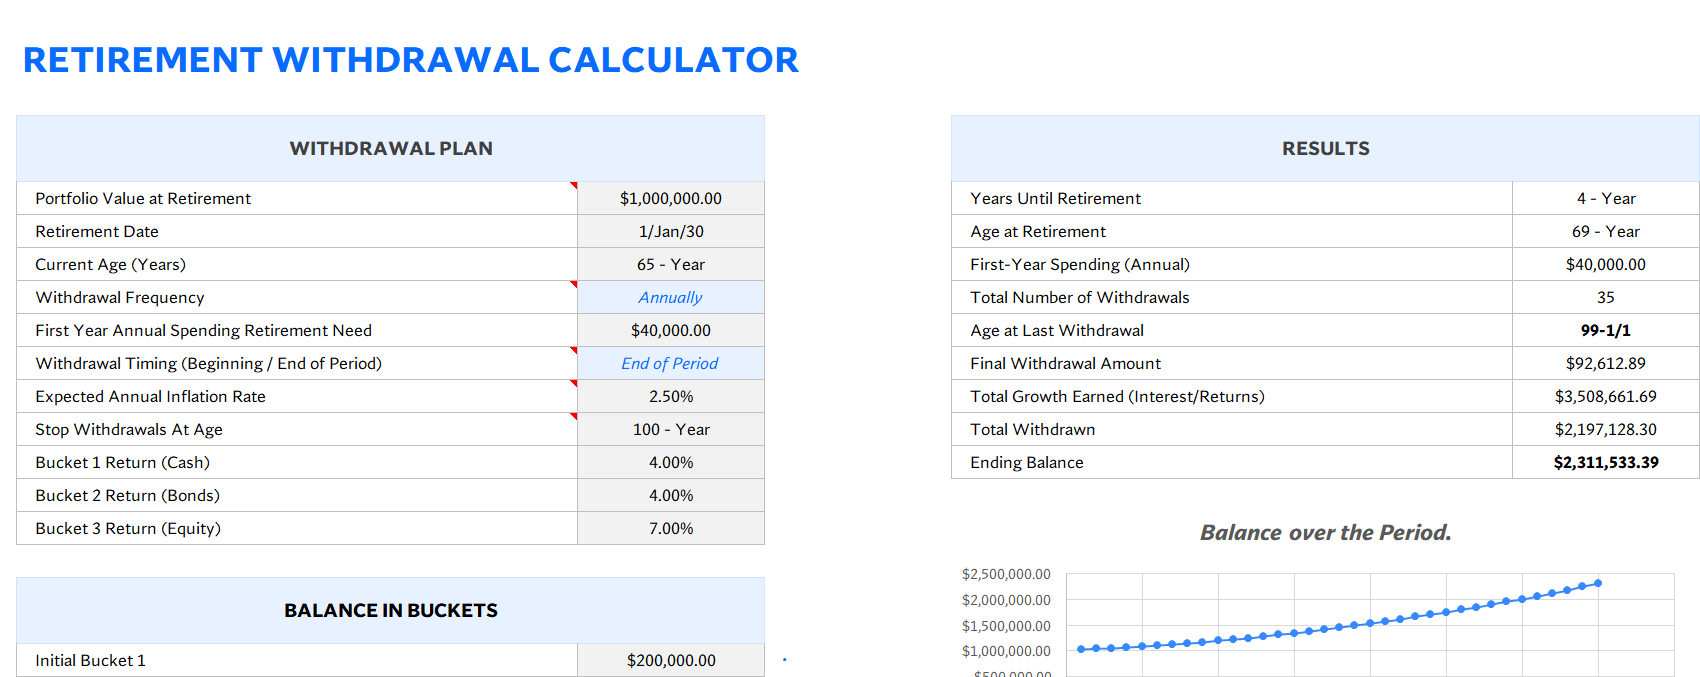Select the $92,612.89 result cell

point(1606,363)
